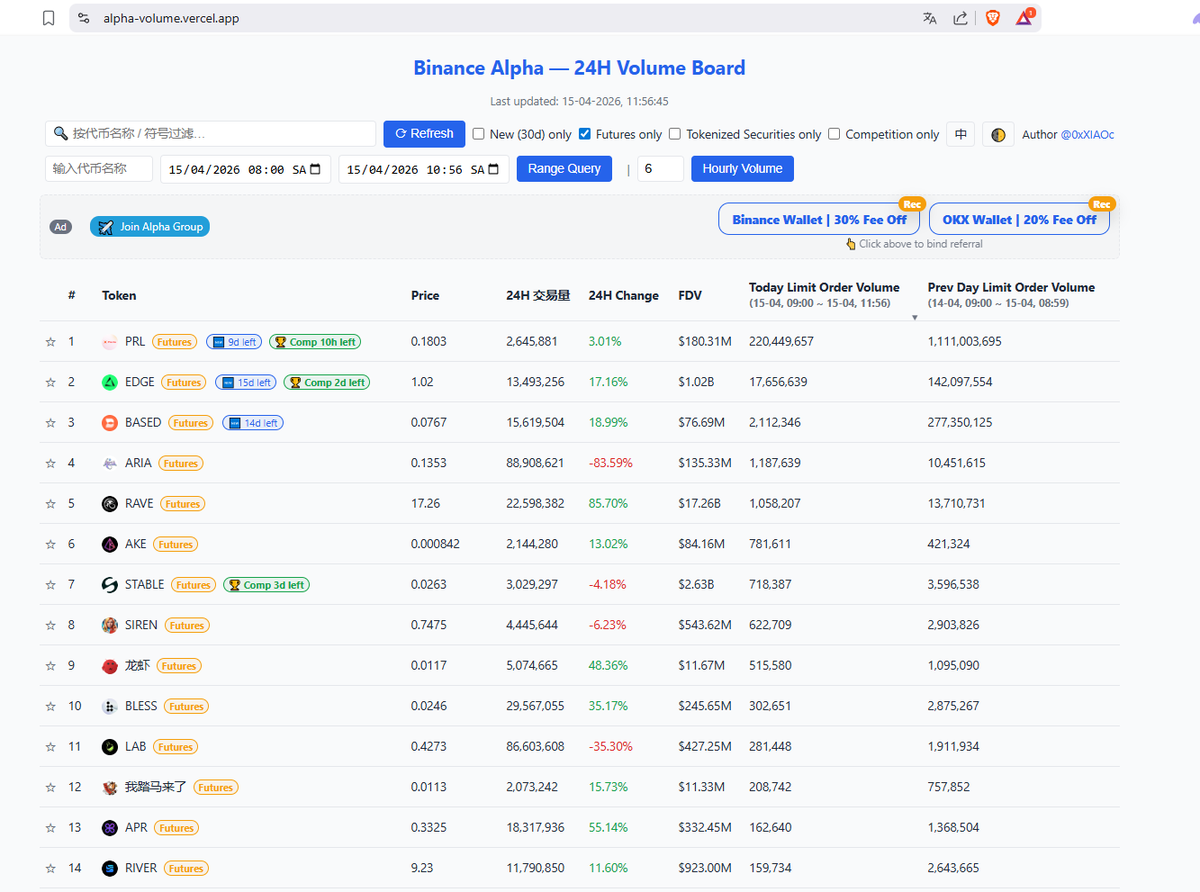Star the AKE token row
Image resolution: width=1200 pixels, height=892 pixels.
coord(50,544)
